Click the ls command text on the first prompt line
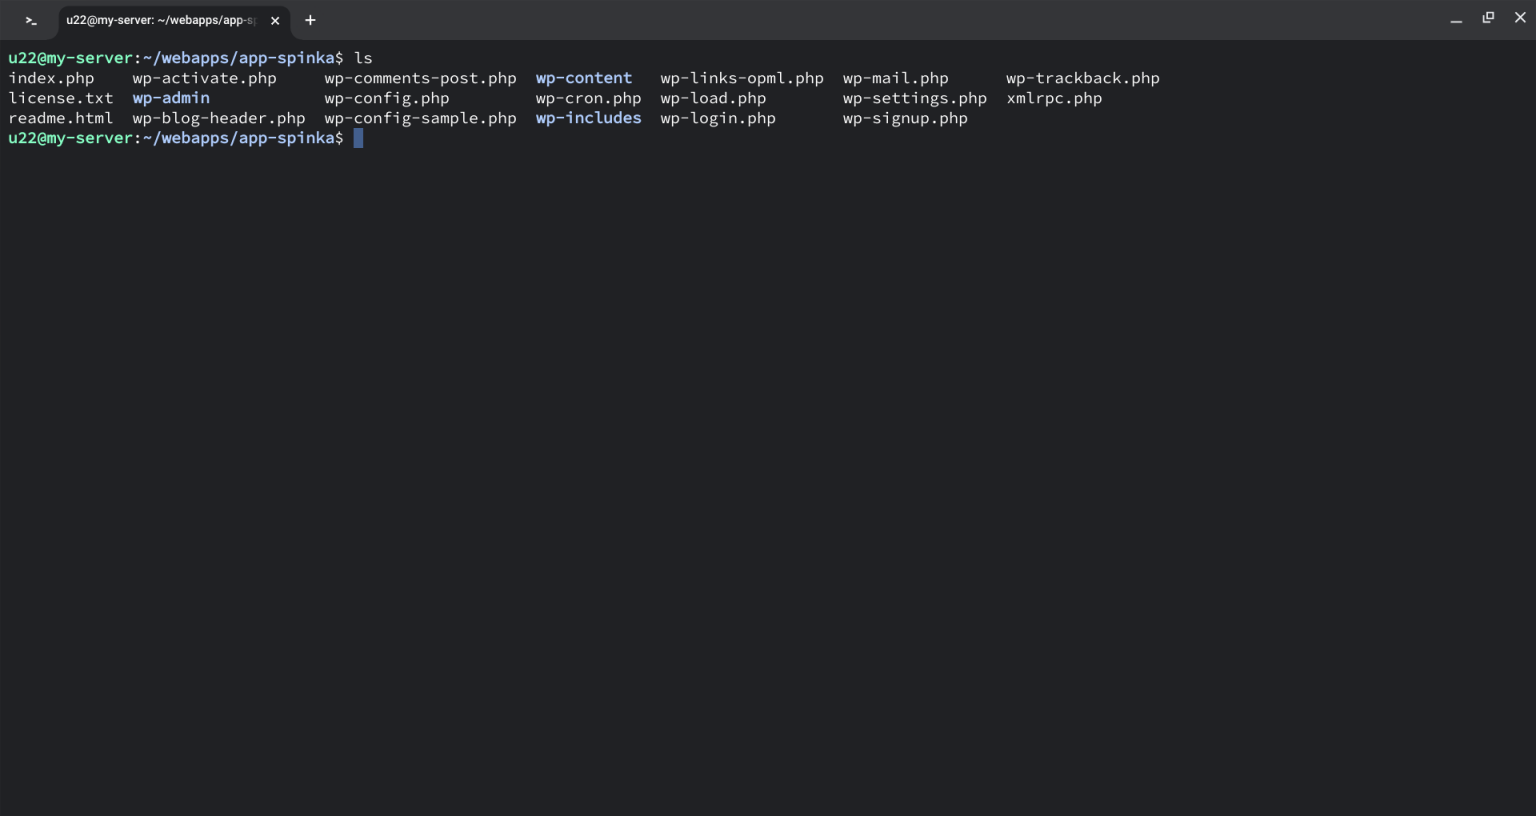 tap(364, 57)
